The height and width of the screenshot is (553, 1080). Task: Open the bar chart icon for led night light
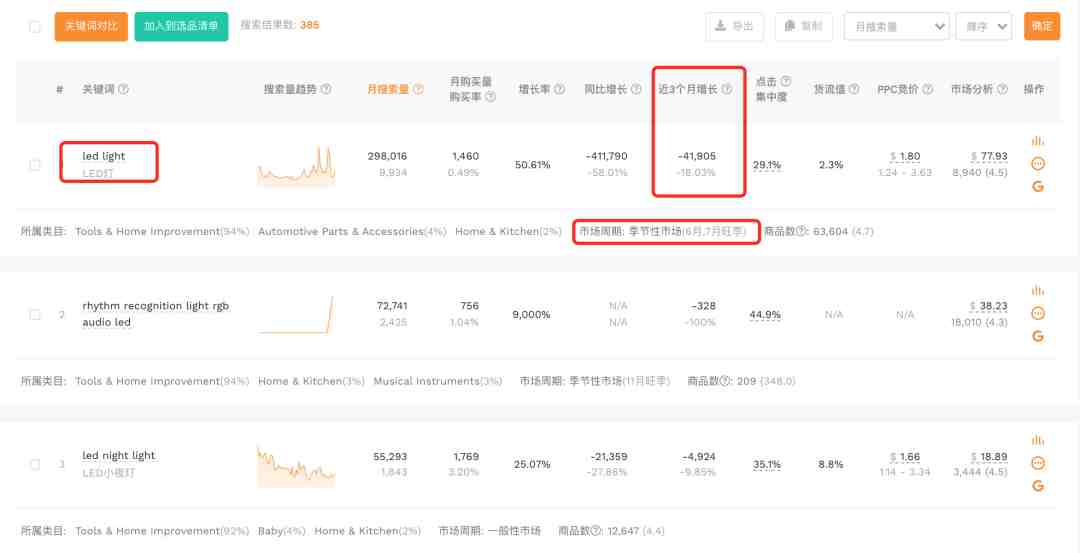pyautogui.click(x=1037, y=440)
